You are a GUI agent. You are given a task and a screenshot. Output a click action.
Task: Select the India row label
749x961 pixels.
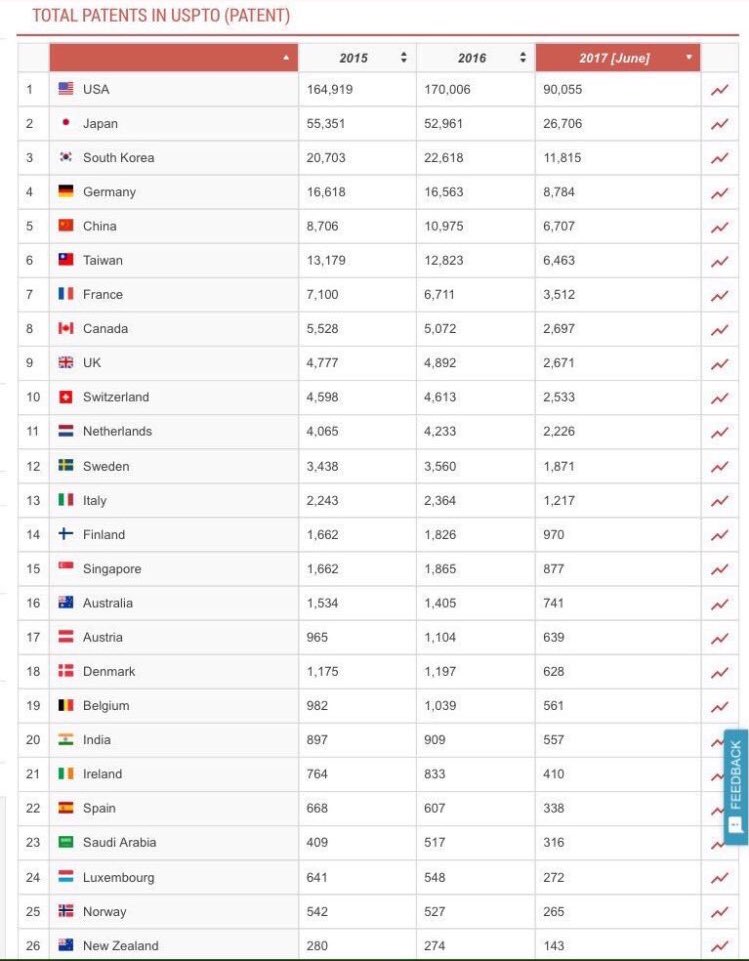click(97, 740)
